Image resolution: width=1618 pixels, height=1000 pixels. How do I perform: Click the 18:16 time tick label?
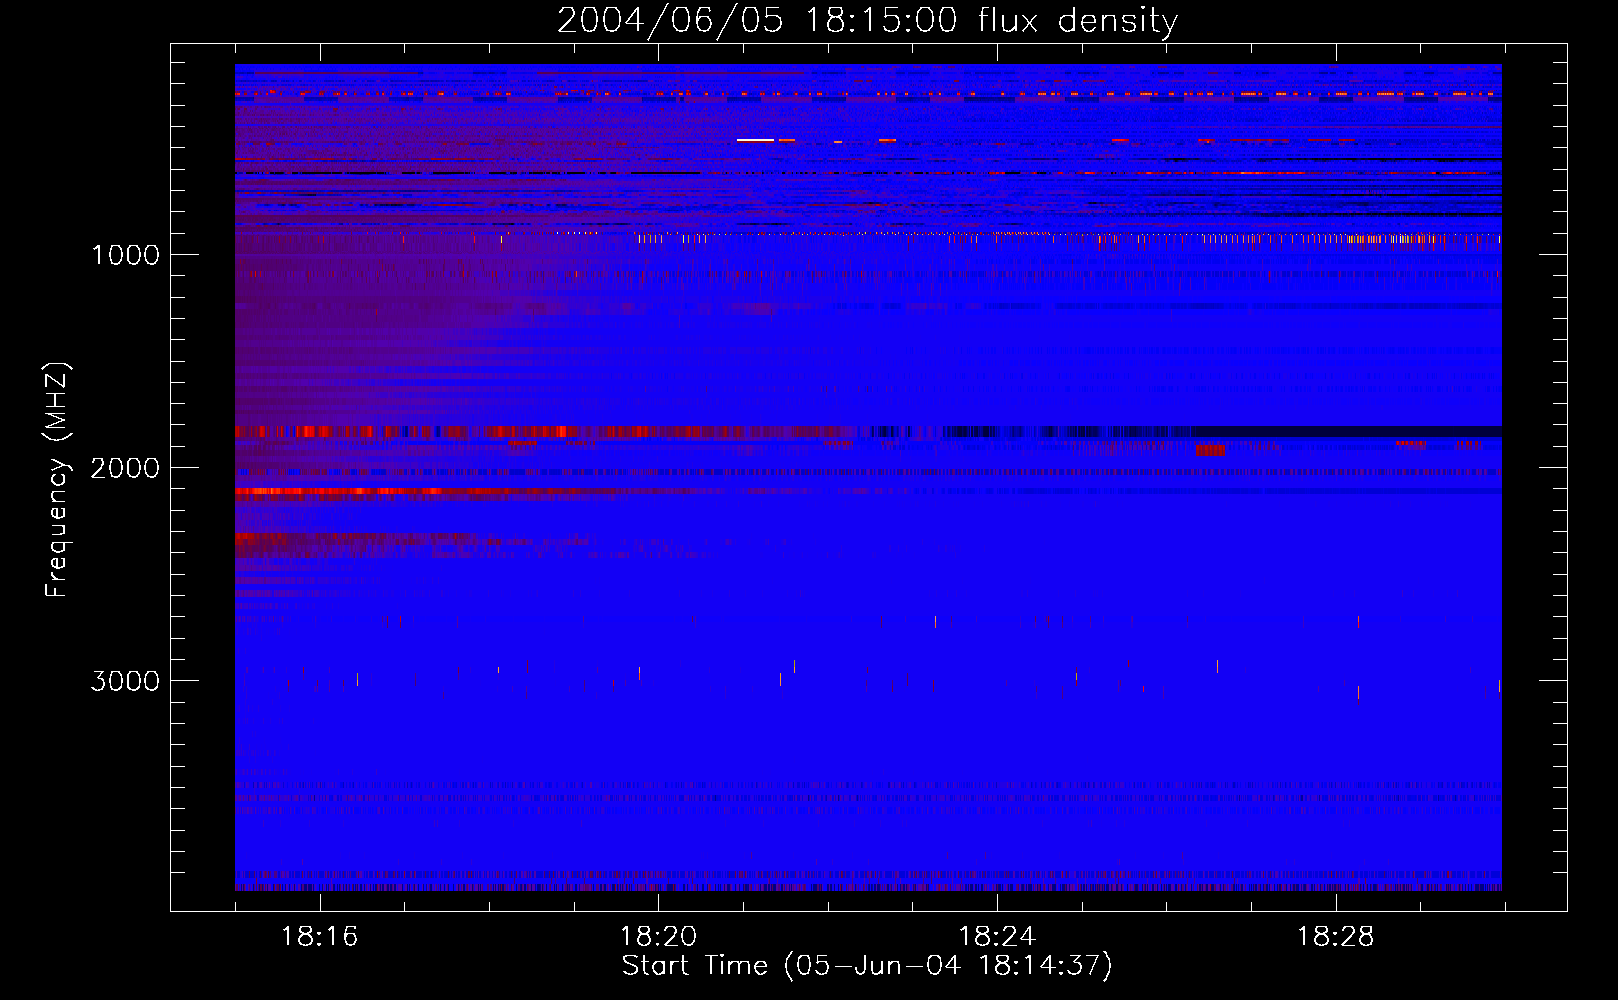320,937
